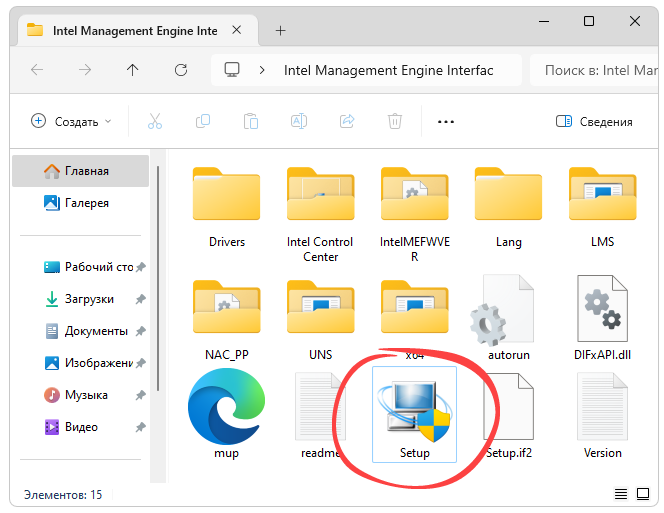
Task: Open the IntelMEFWVER folder
Action: 415,214
